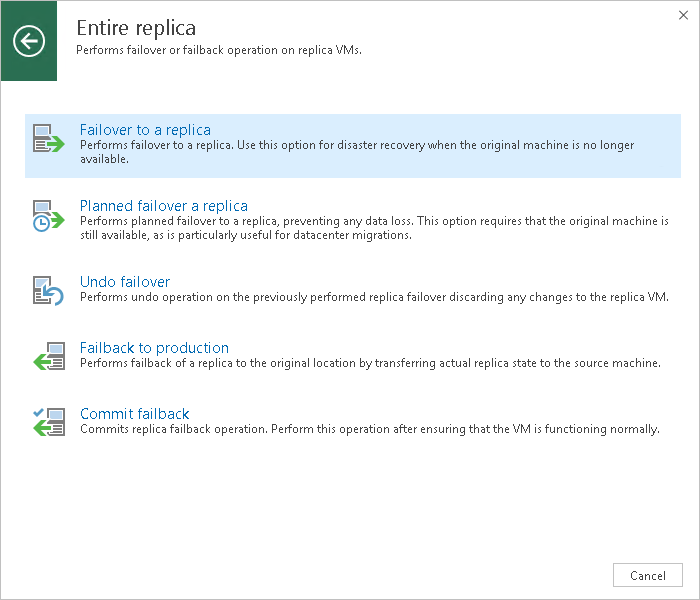Image resolution: width=700 pixels, height=600 pixels.
Task: Choose the Undo failover link
Action: [x=125, y=282]
